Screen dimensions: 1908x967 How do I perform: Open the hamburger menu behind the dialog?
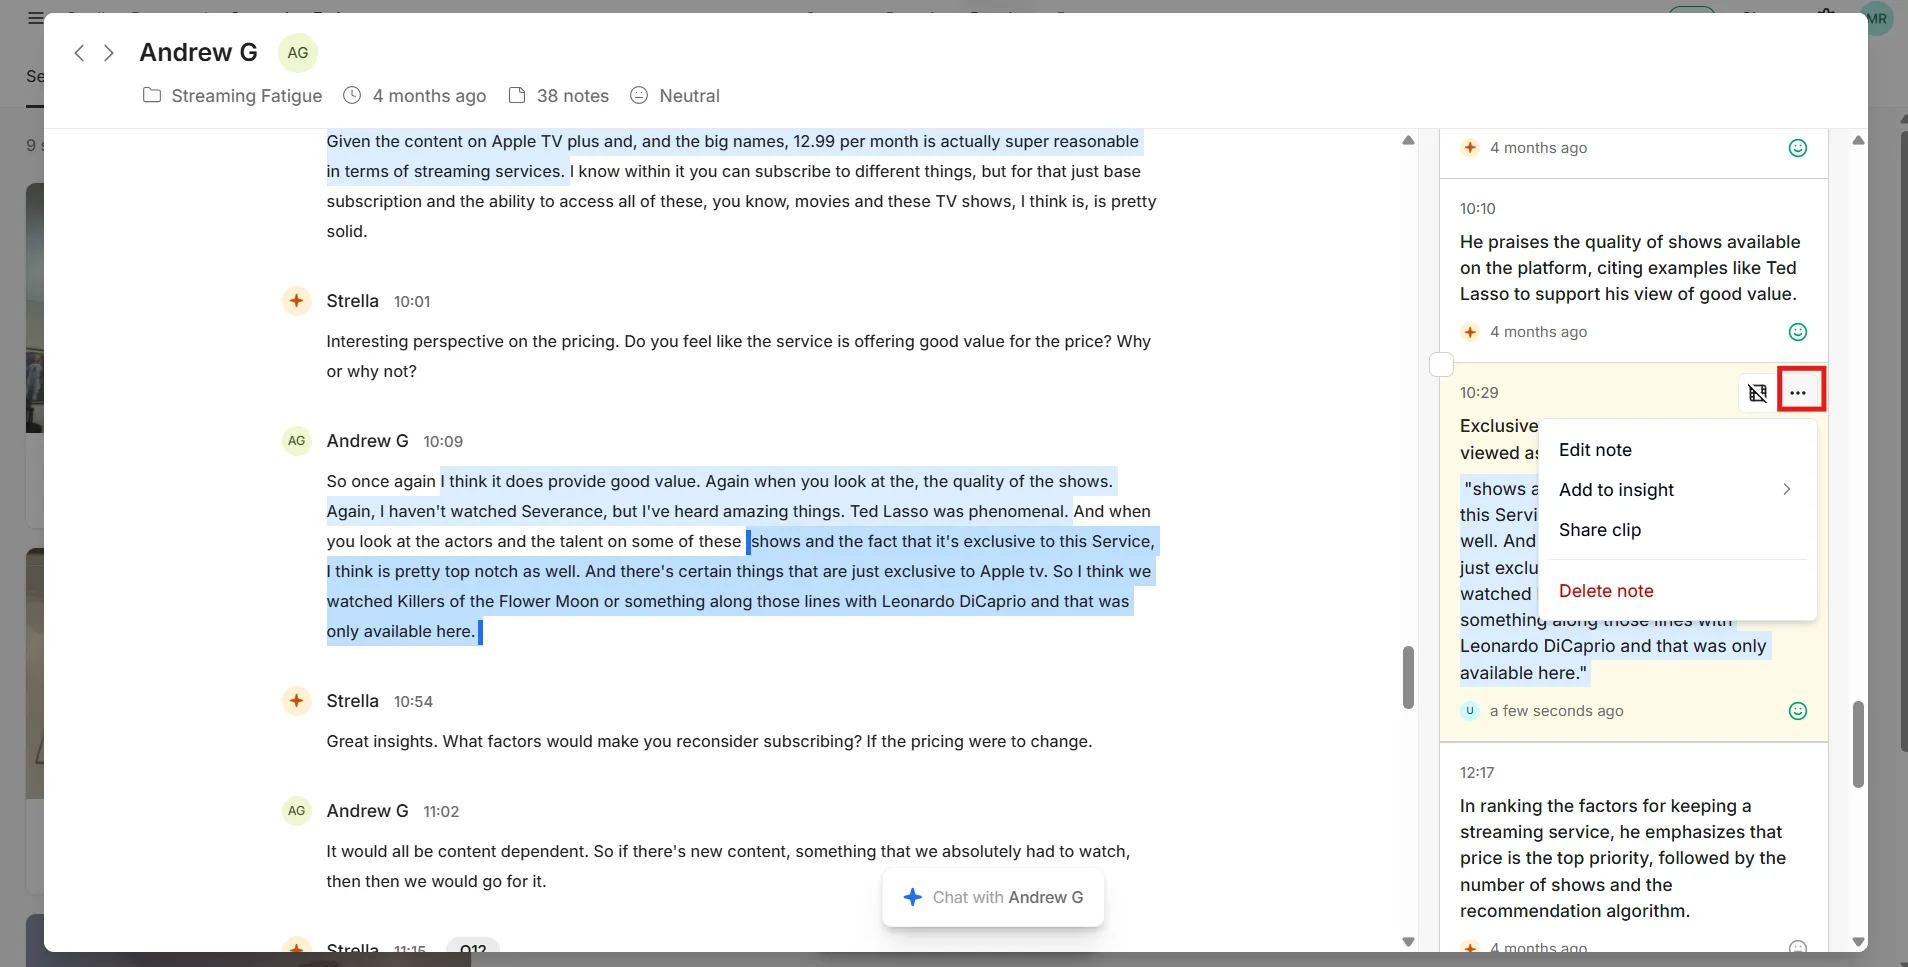[x=35, y=18]
